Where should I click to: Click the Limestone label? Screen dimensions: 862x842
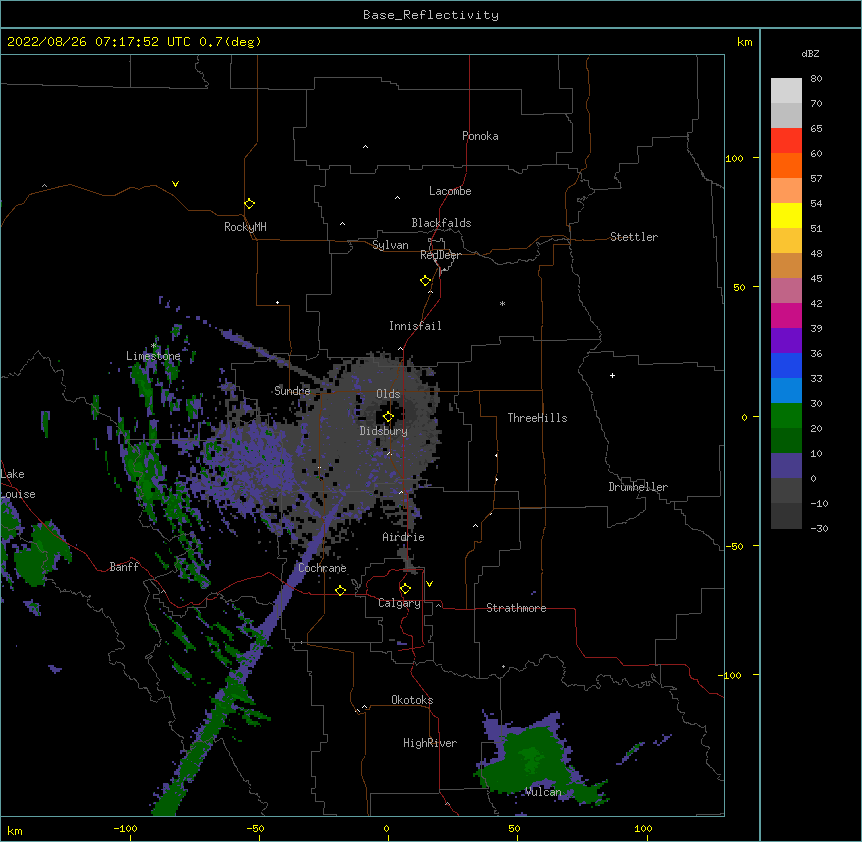pos(153,356)
